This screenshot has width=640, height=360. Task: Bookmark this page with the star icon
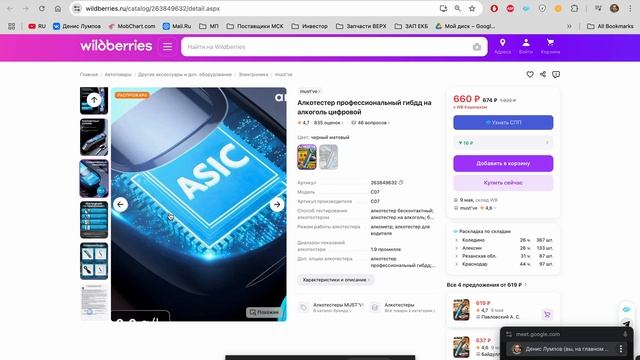tap(472, 9)
